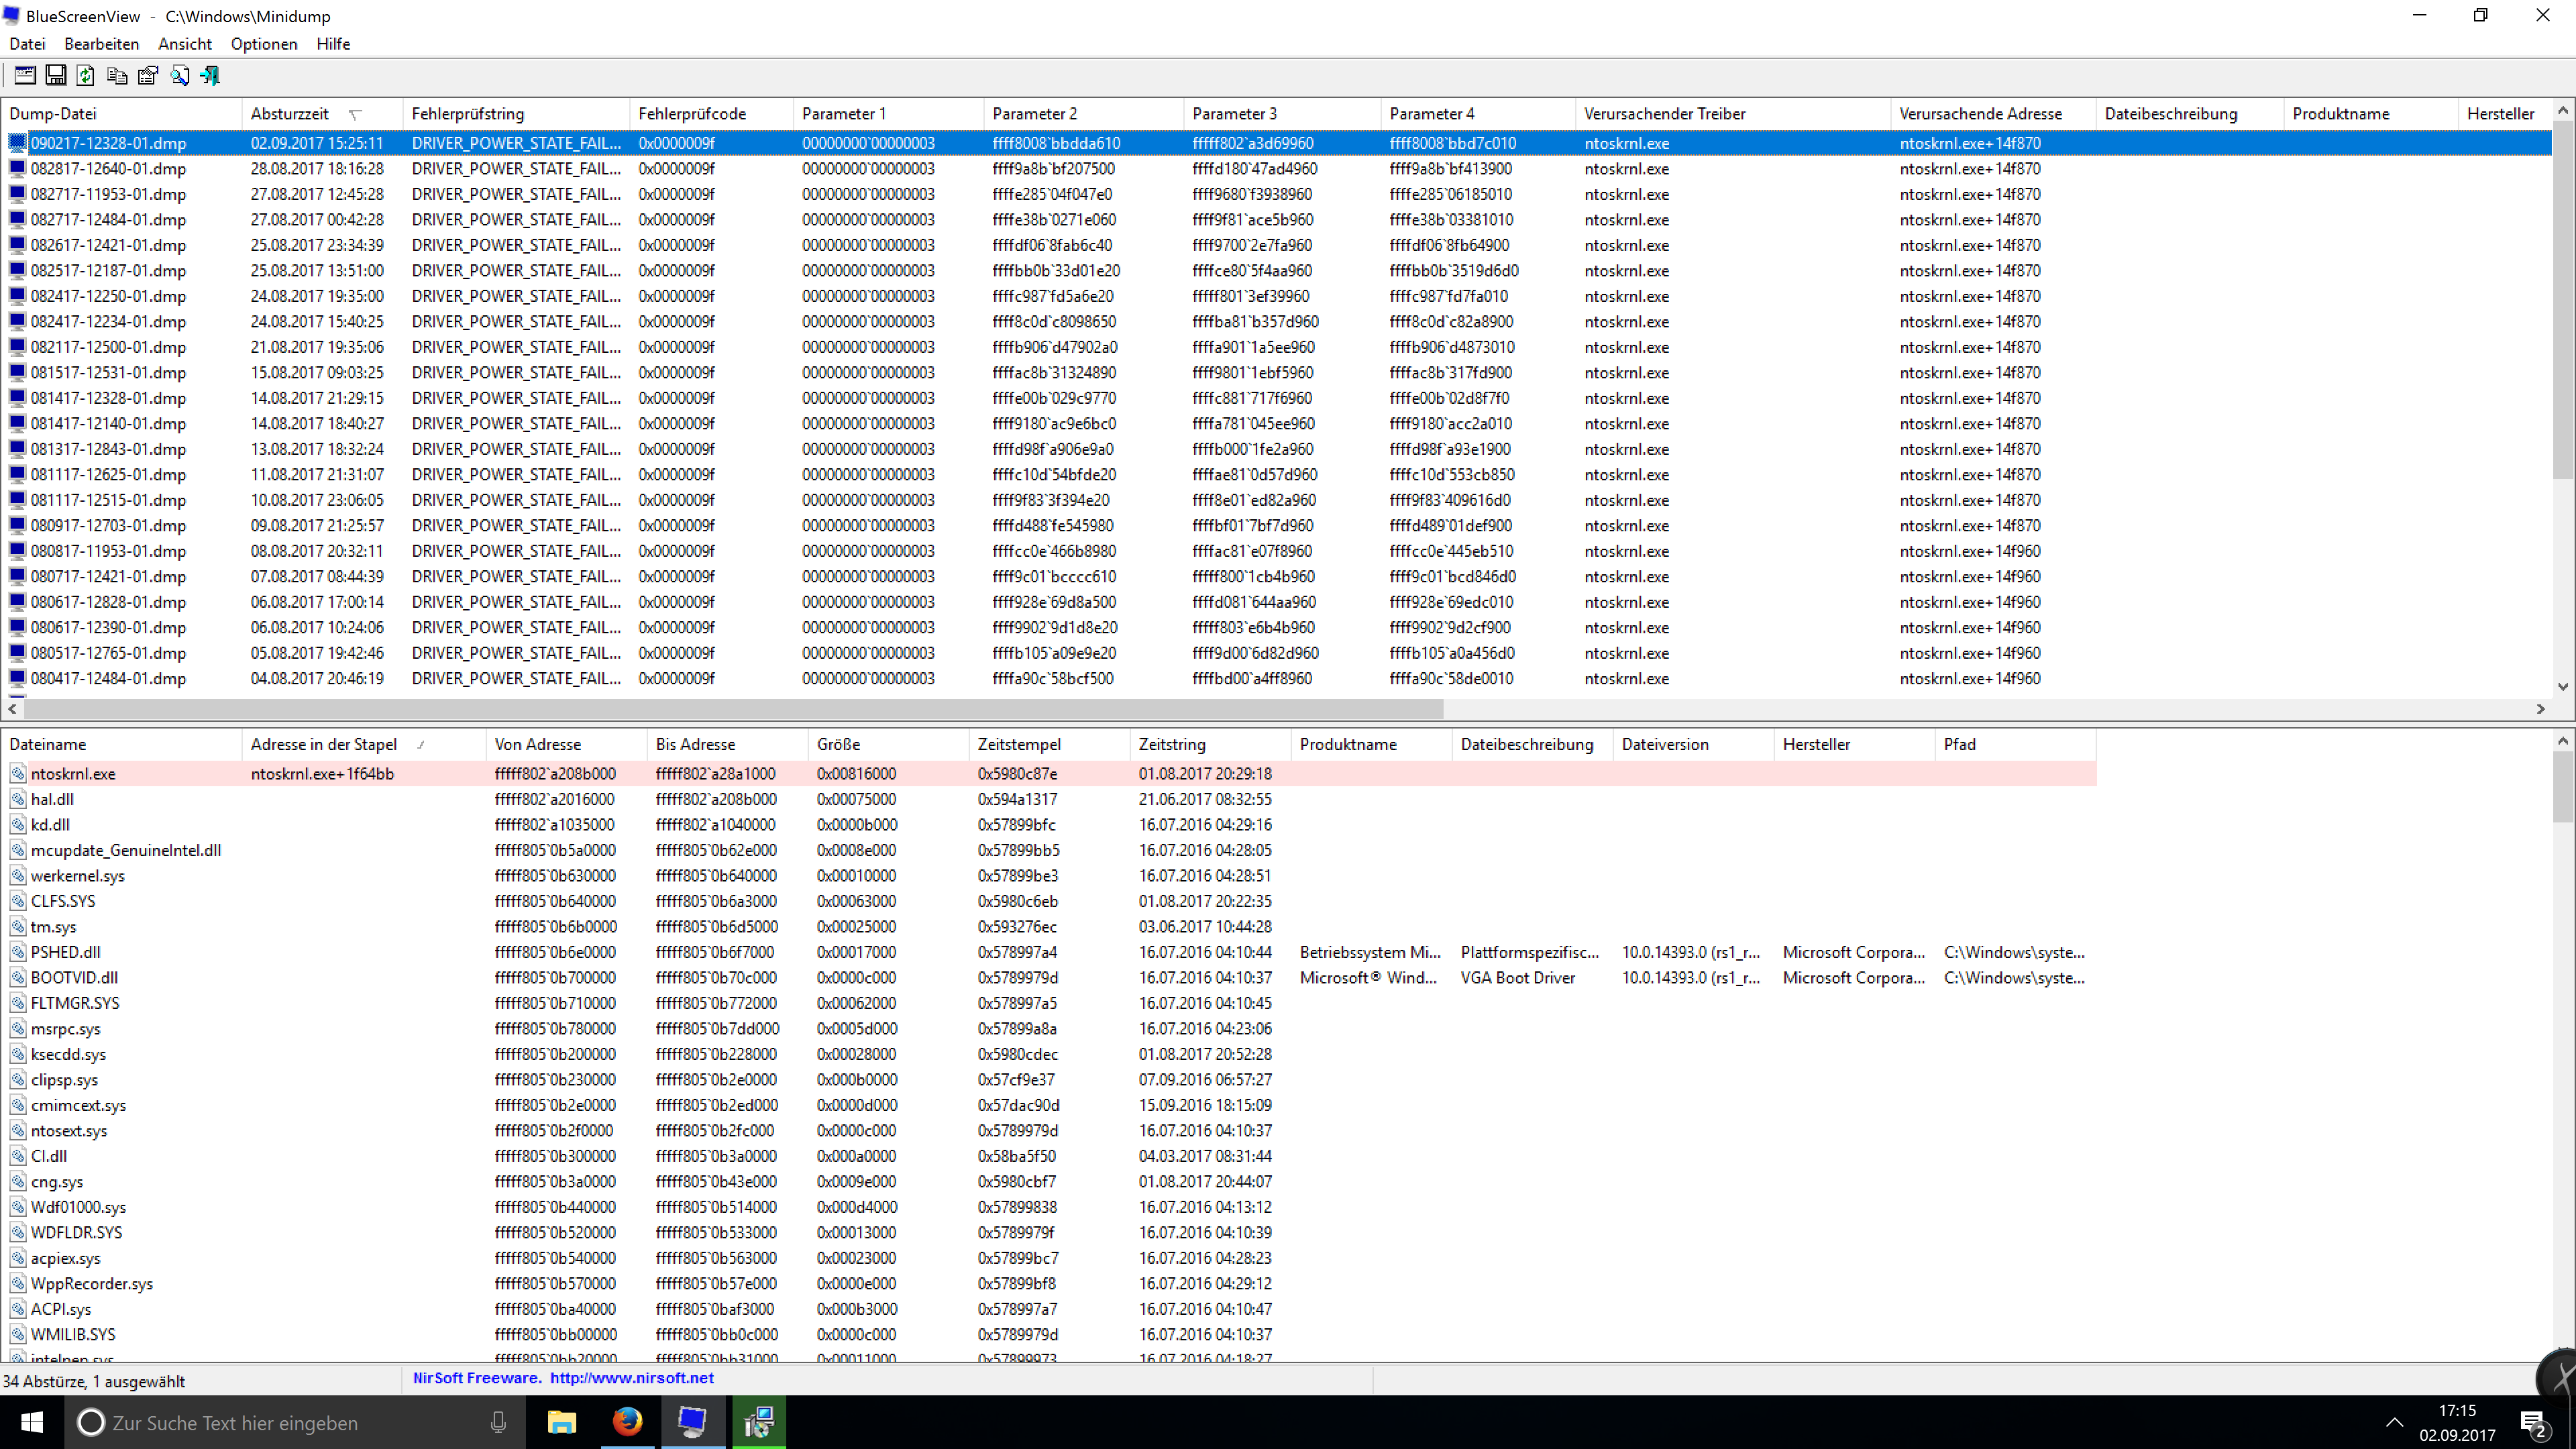Click the microphone icon in the search box
This screenshot has height=1449, width=2576.
(x=498, y=1422)
